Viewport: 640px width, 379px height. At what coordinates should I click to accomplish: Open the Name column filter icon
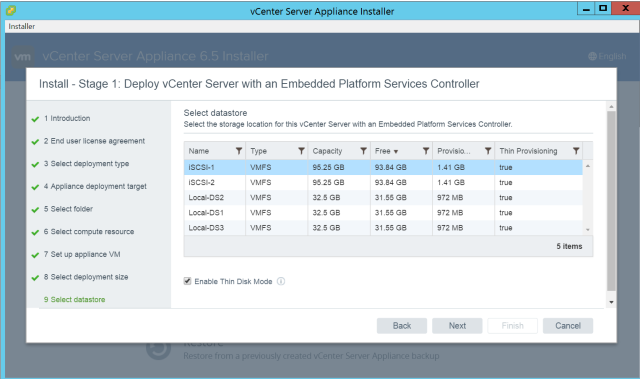(x=239, y=151)
